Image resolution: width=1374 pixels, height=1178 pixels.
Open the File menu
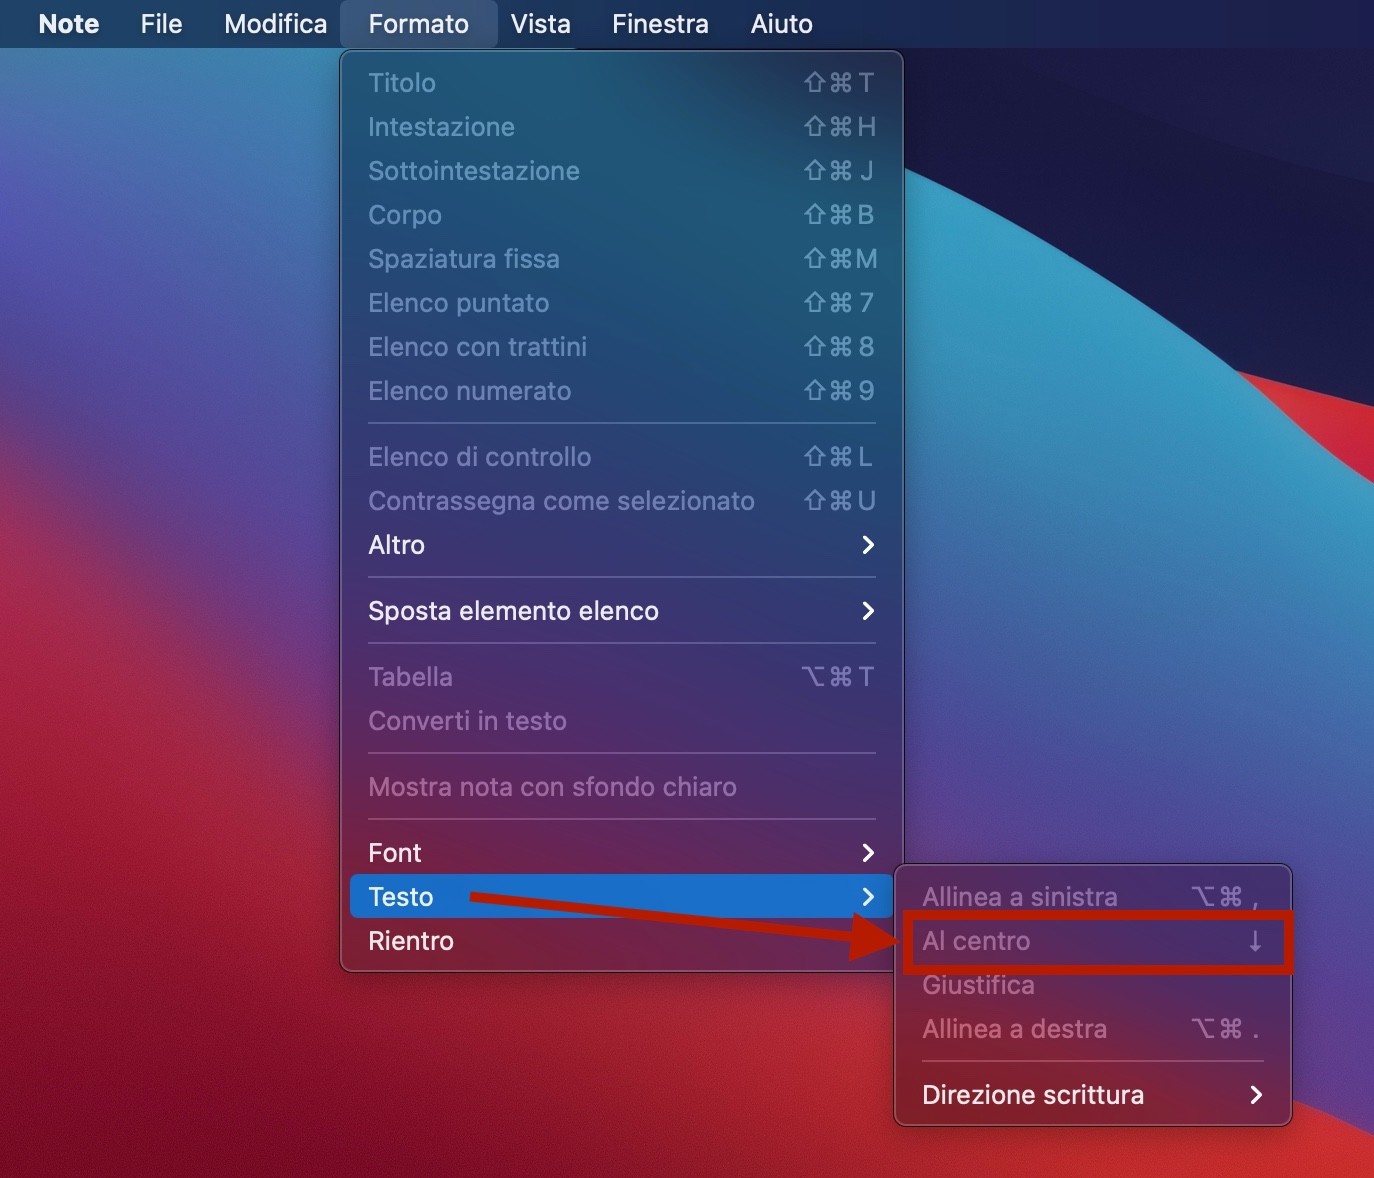click(161, 24)
